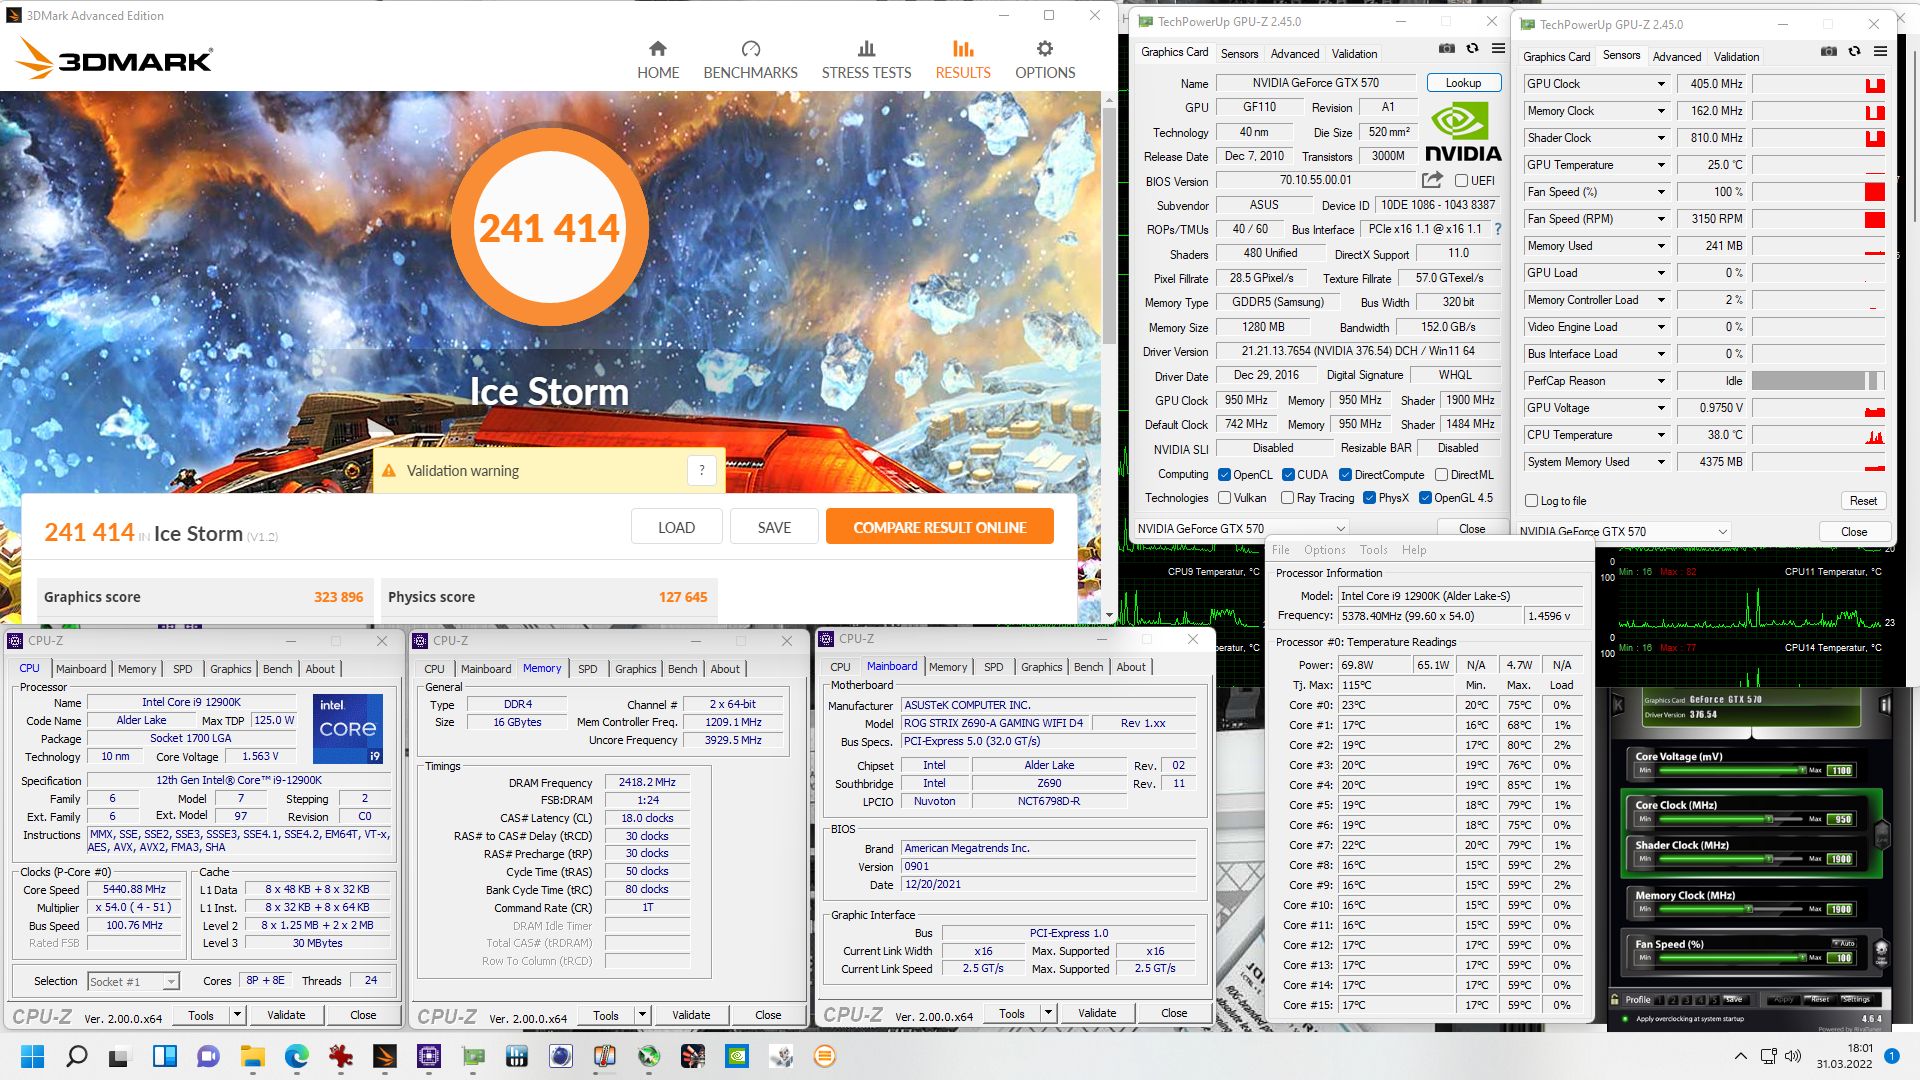Open the BENCHMARKS section in 3DMark
This screenshot has height=1080, width=1920.
[x=750, y=60]
